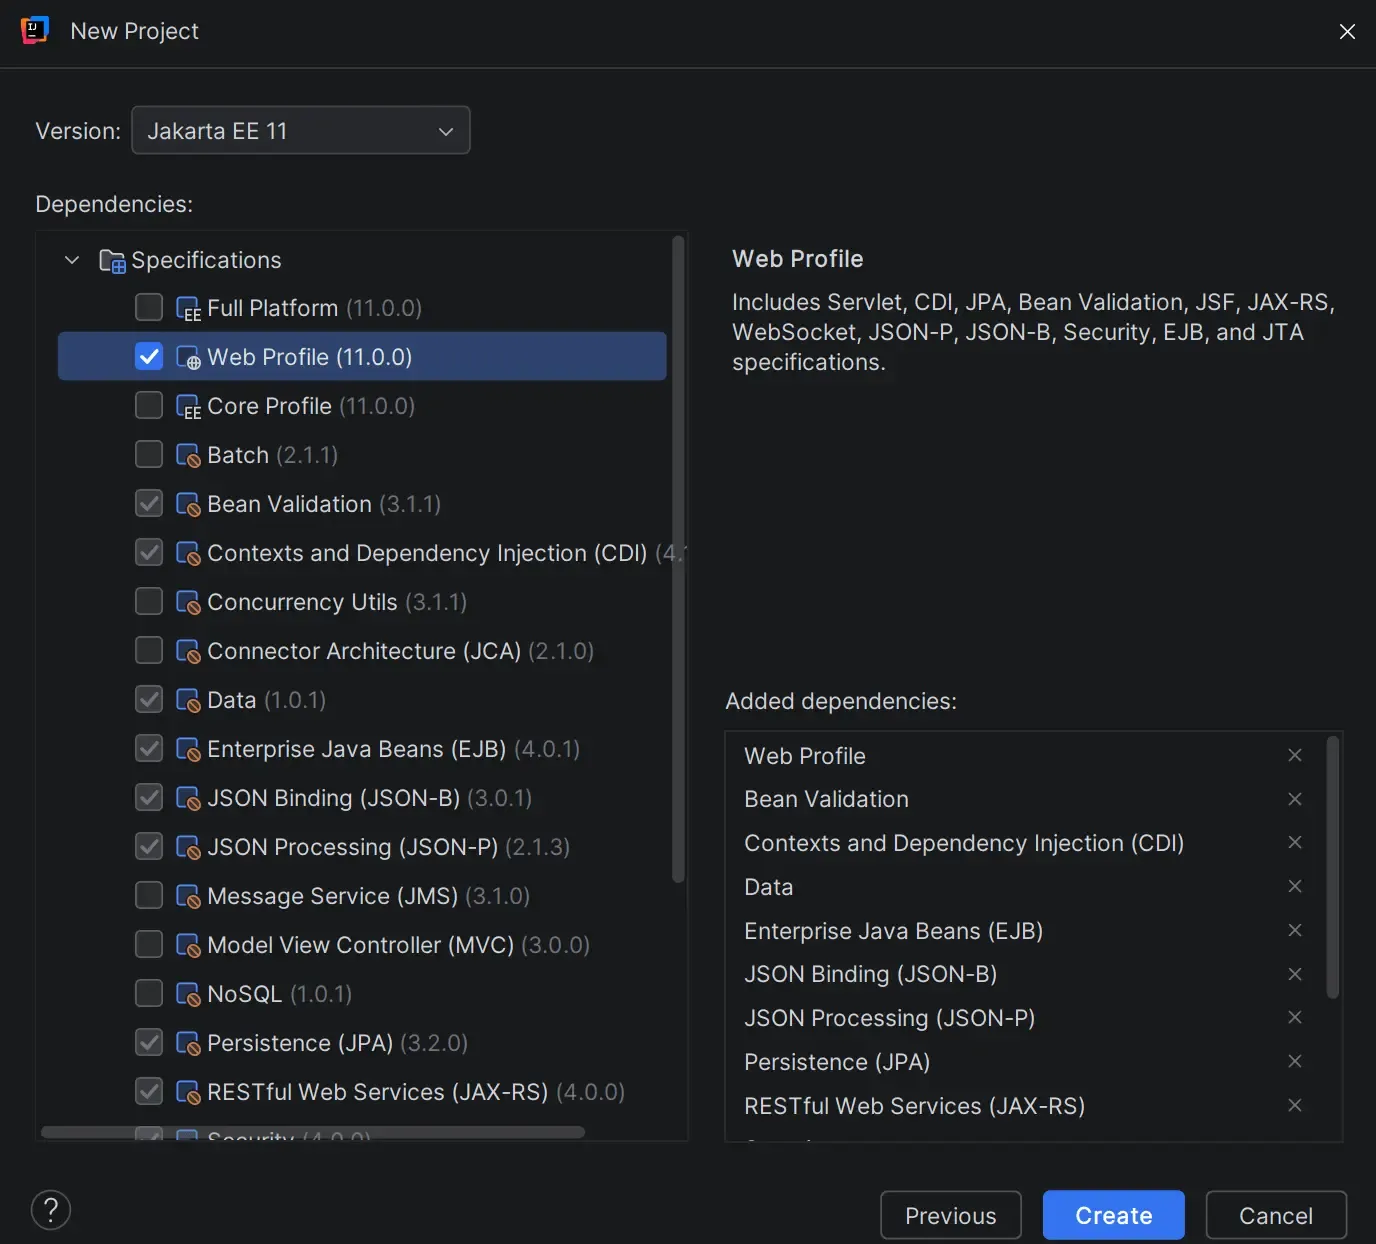Remove JSON Binding (JSON-B) from added list

click(1295, 974)
